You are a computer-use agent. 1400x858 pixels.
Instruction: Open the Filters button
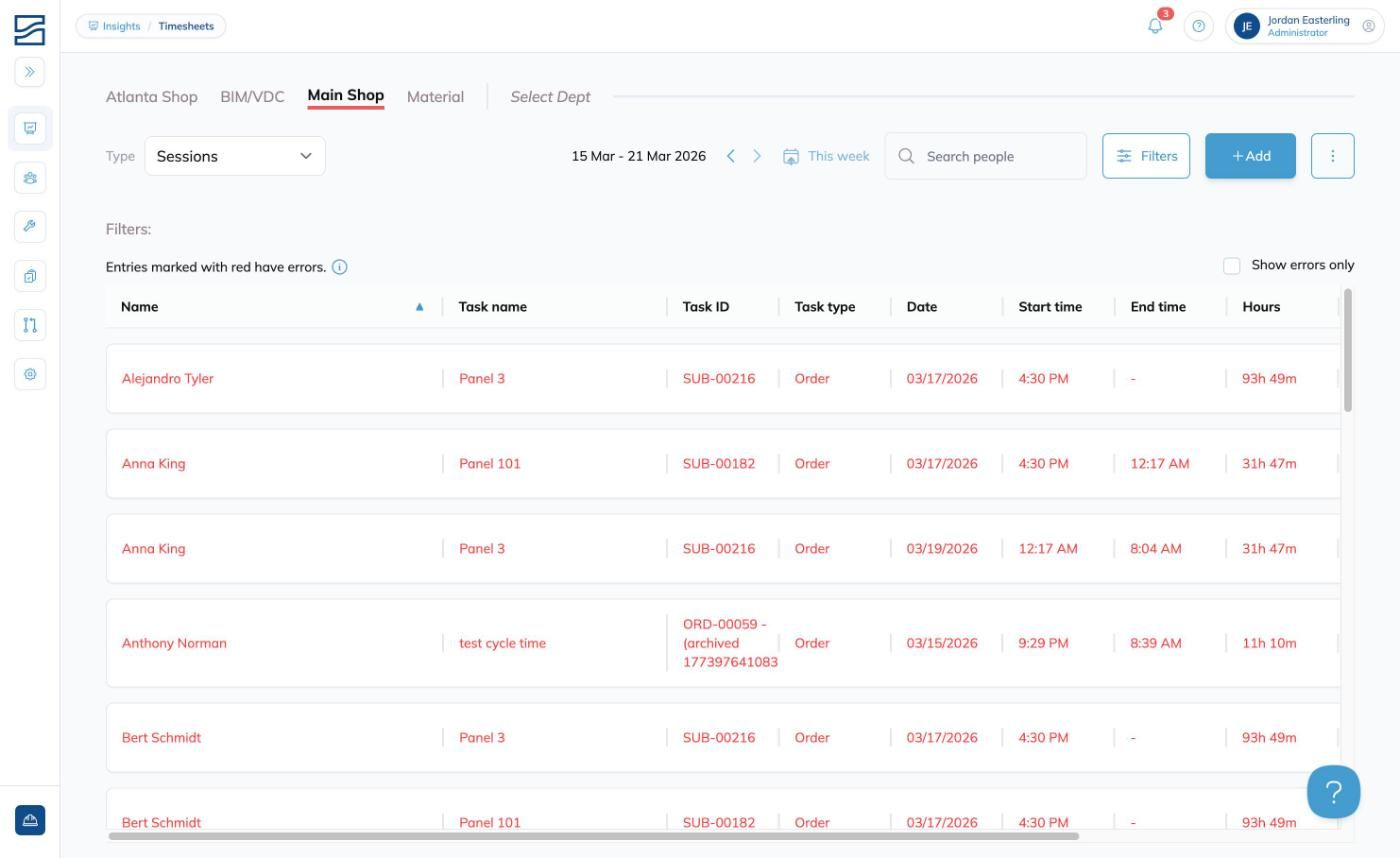tap(1146, 156)
